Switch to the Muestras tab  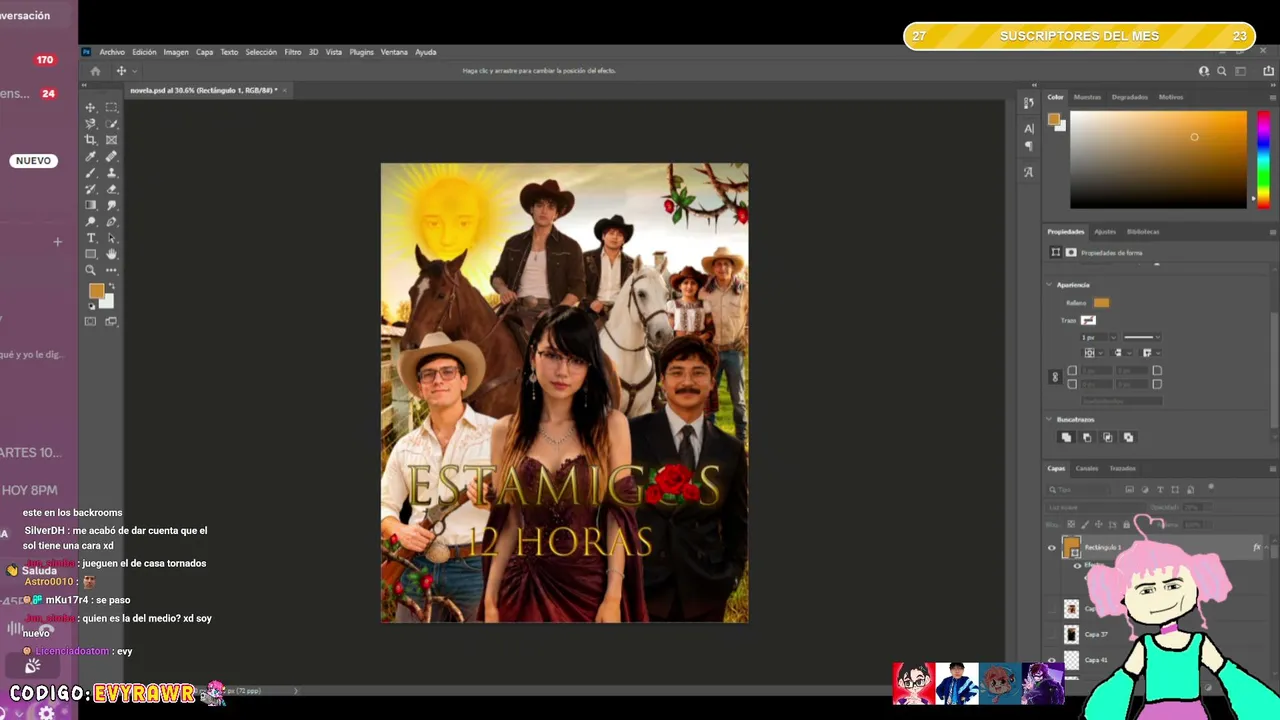pos(1087,97)
